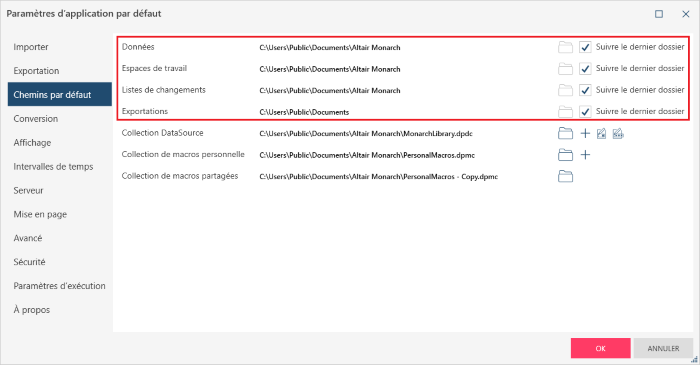Switch to Mise en page section
The height and width of the screenshot is (365, 700).
59,214
